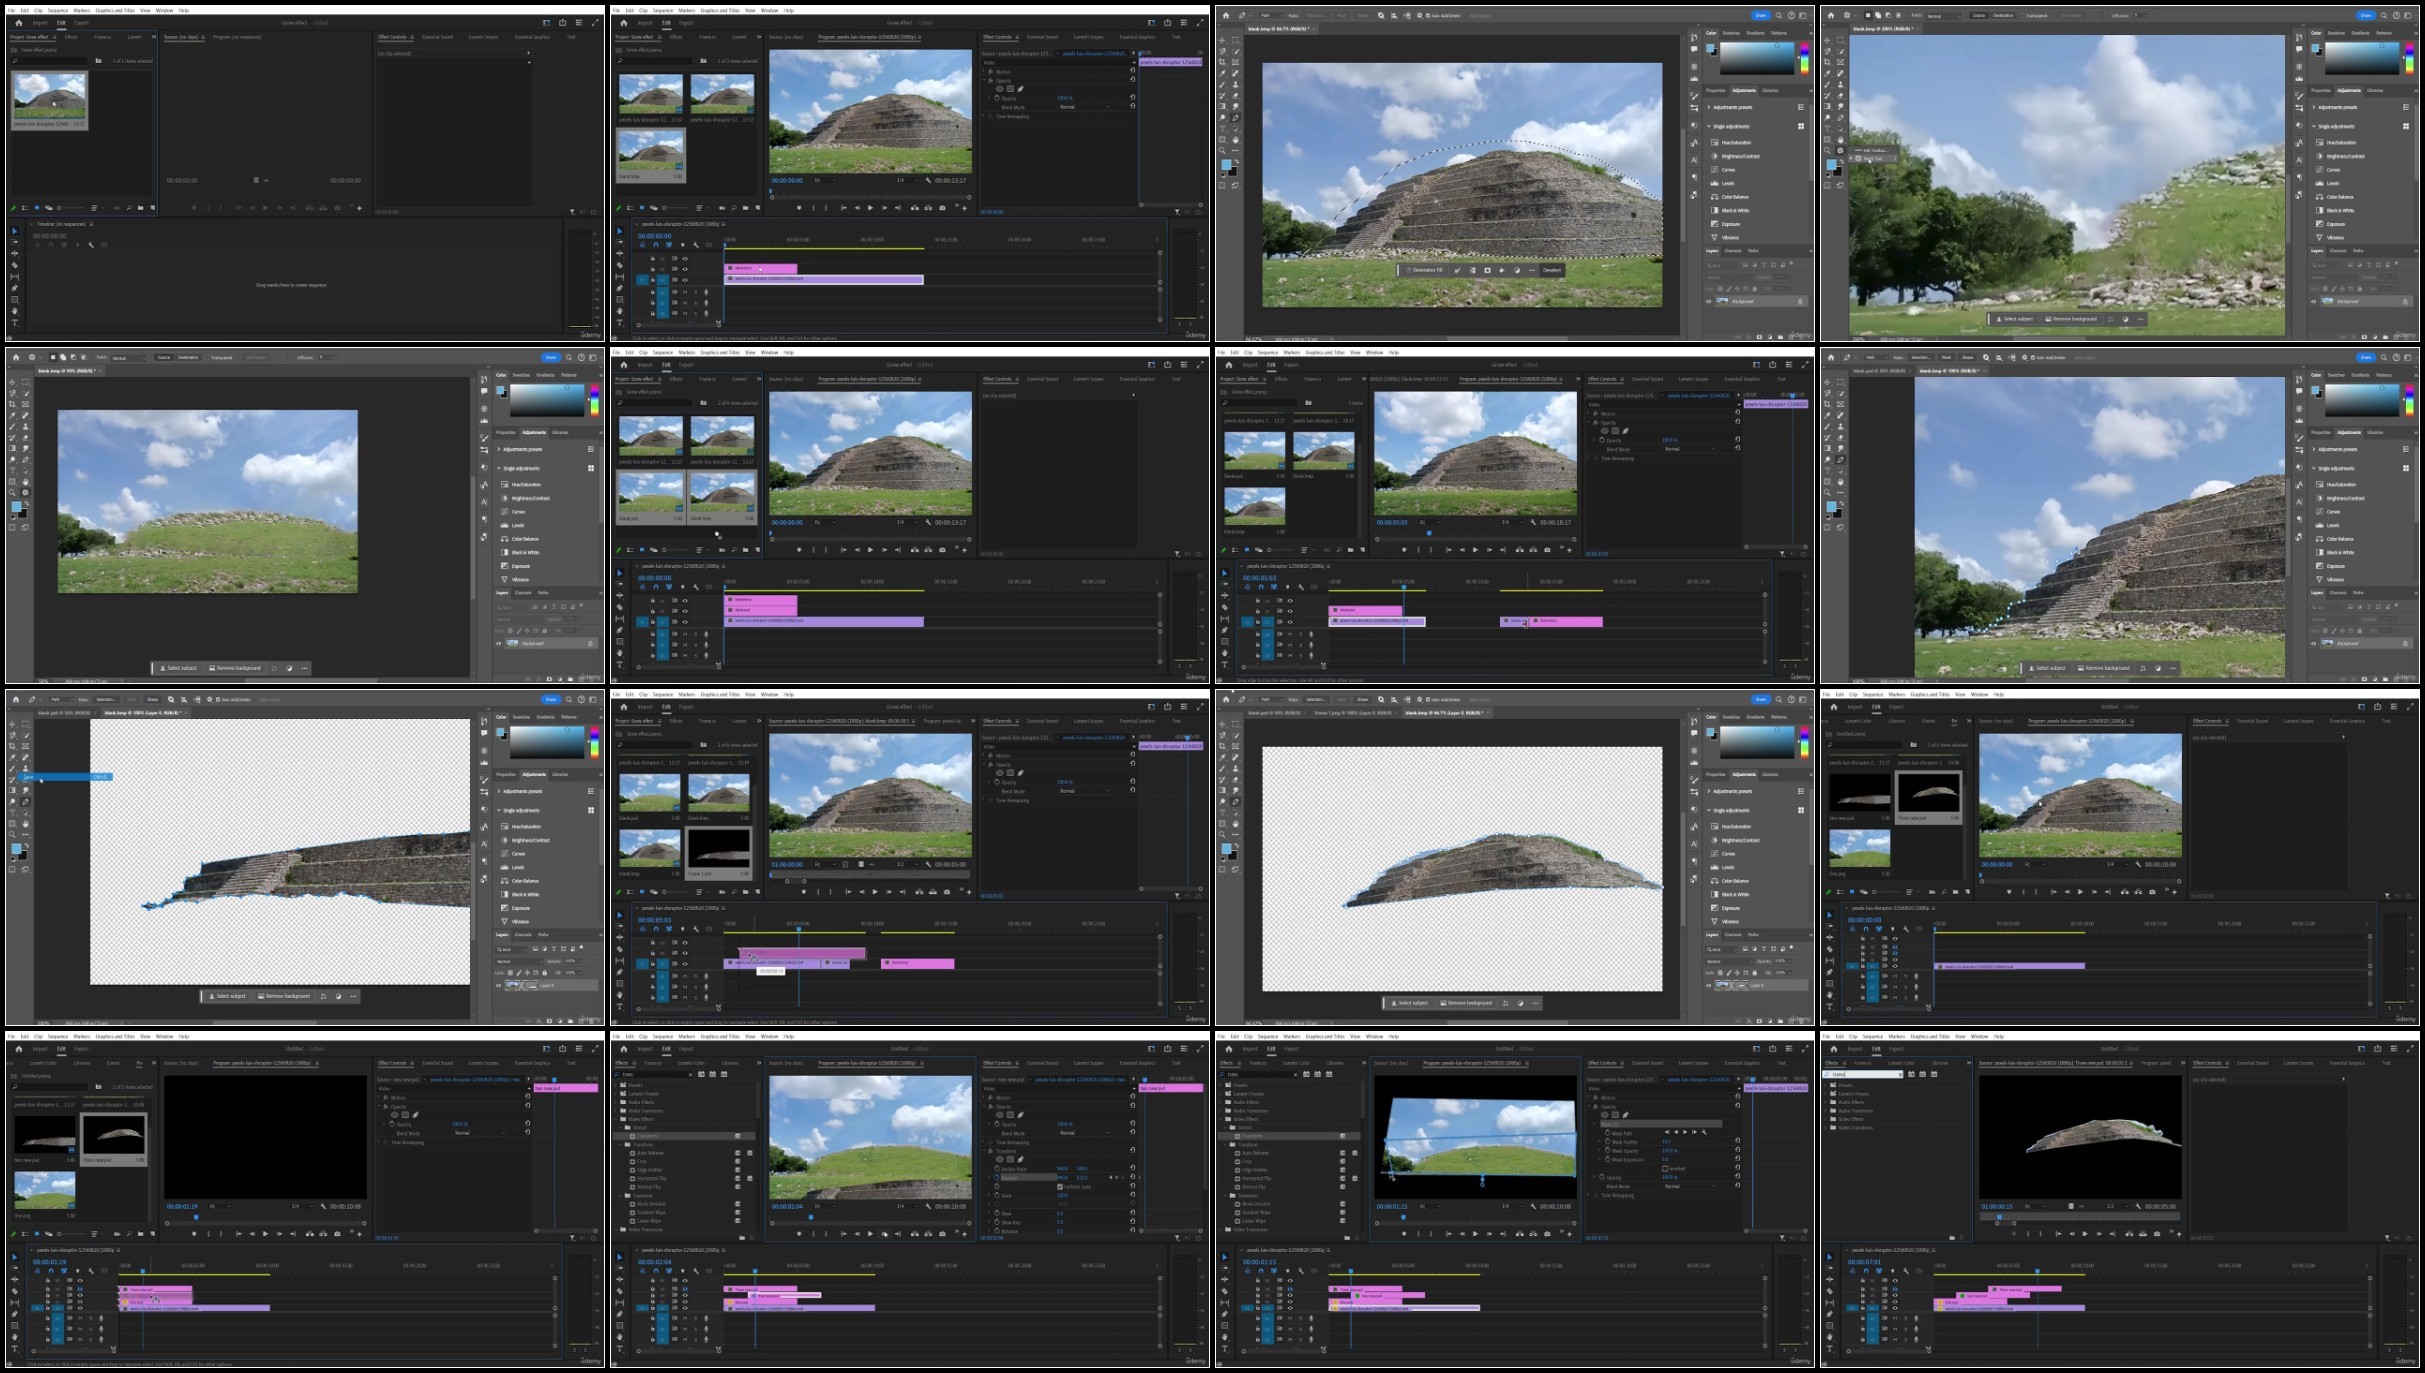Open the Blend Mode dropdown in the Uniform Scale Premiere window
2425x1373 pixels.
1085,1133
